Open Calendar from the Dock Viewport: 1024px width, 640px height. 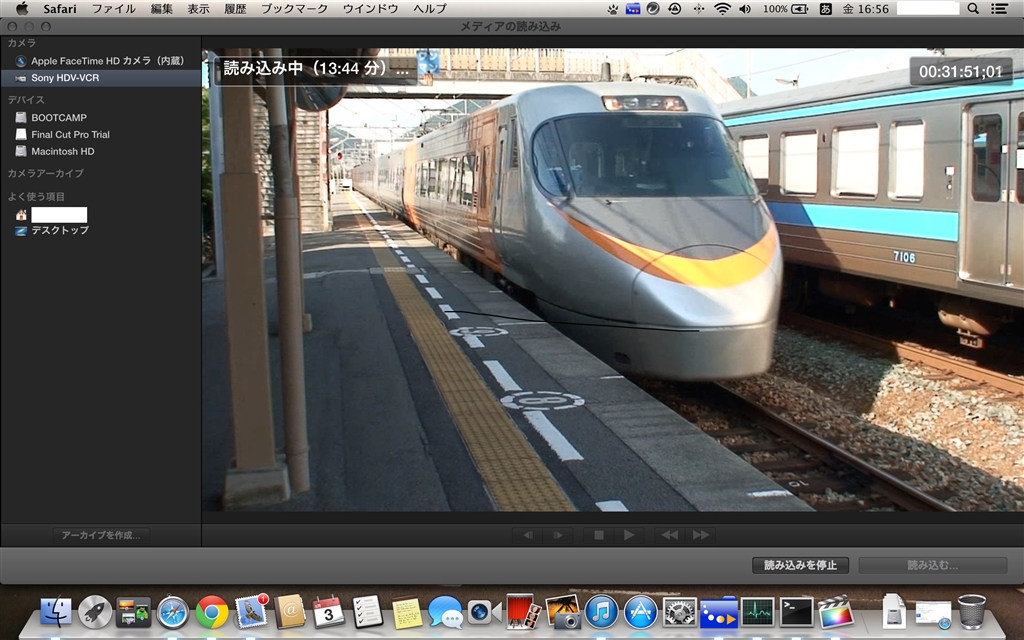[x=328, y=612]
